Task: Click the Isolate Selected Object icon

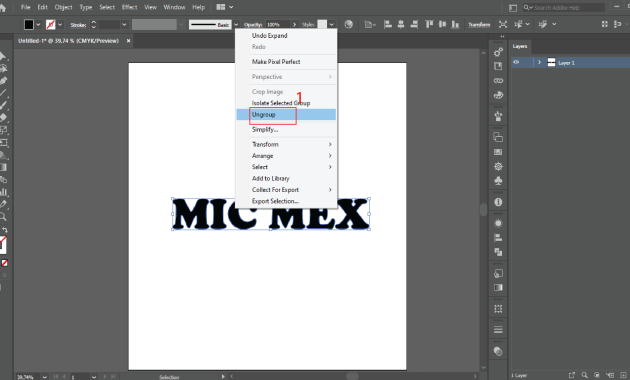Action: pyautogui.click(x=503, y=25)
